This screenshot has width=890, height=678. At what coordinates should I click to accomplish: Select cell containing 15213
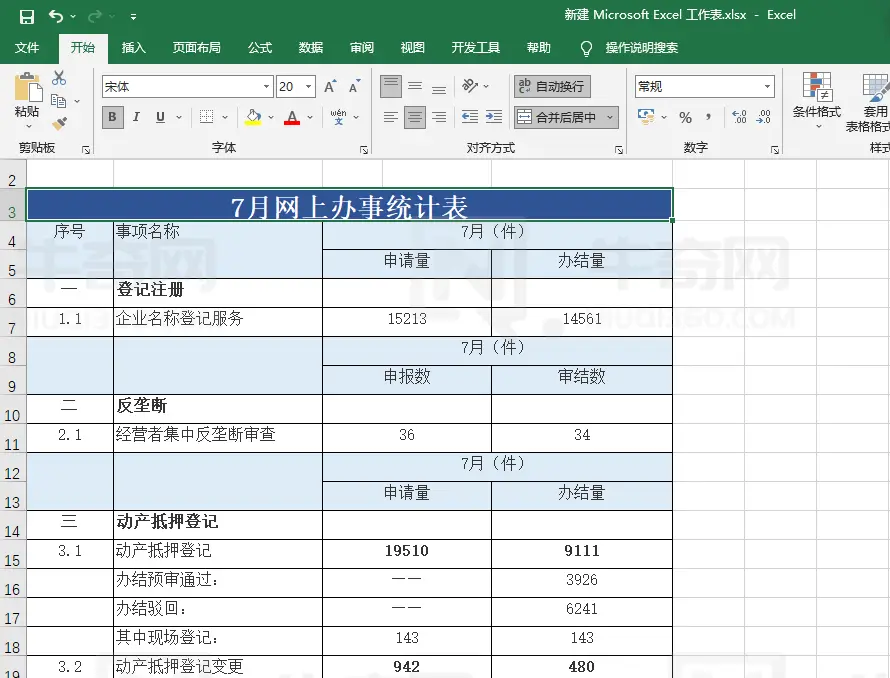tap(407, 322)
